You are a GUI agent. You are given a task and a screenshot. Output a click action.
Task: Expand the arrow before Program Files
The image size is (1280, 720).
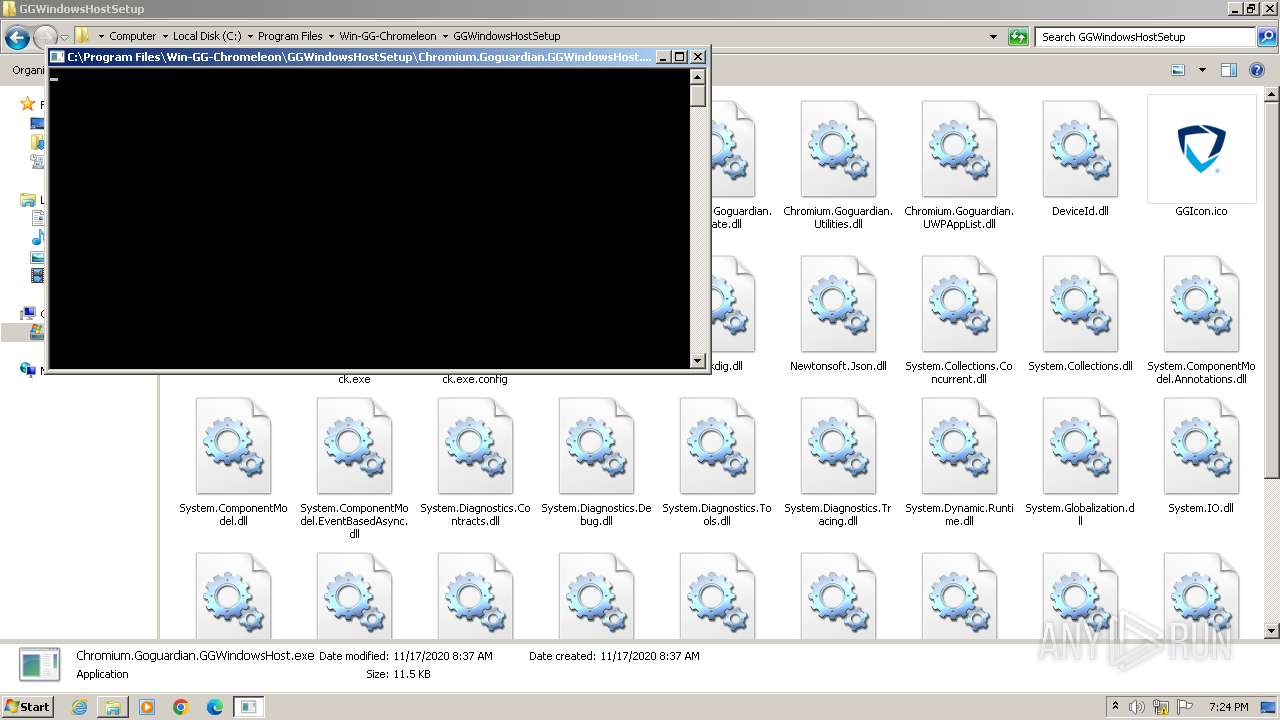tap(250, 36)
